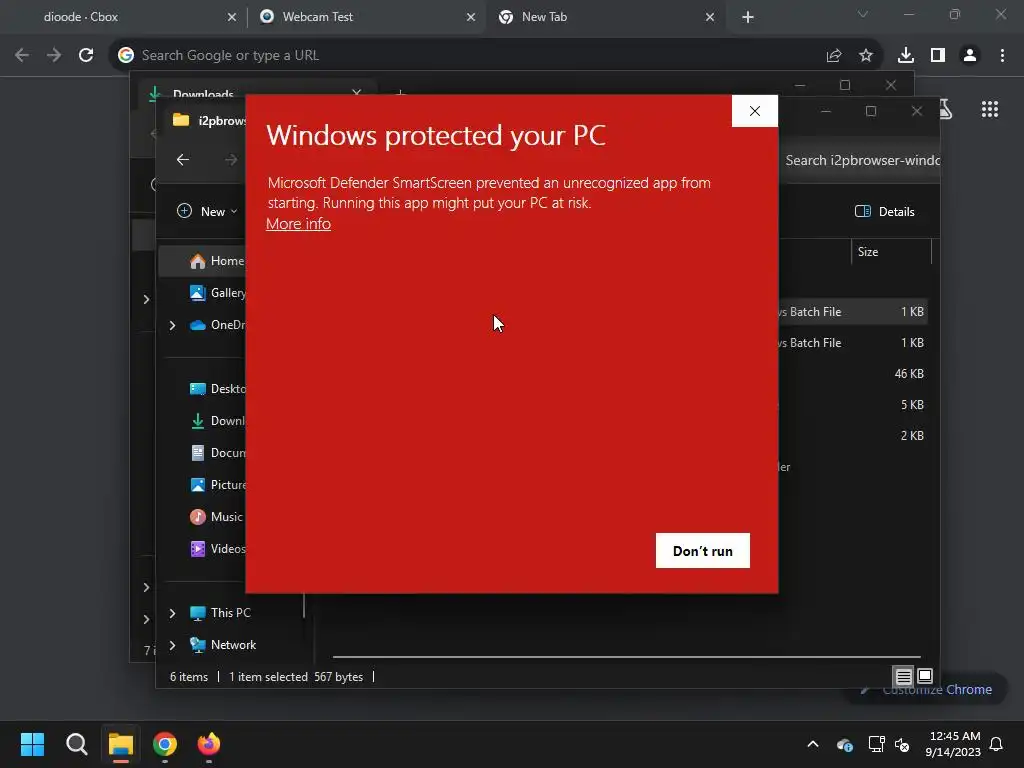Open Google Chrome from taskbar

pyautogui.click(x=165, y=744)
